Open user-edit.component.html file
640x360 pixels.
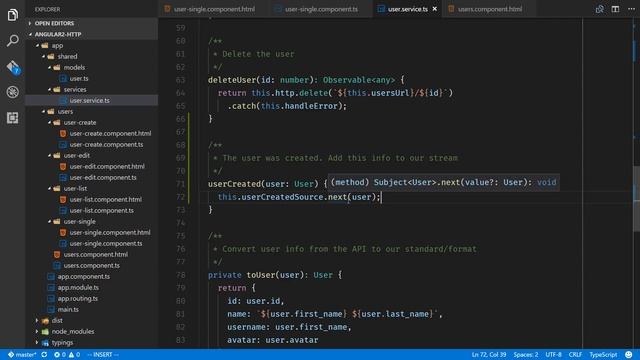(107, 167)
